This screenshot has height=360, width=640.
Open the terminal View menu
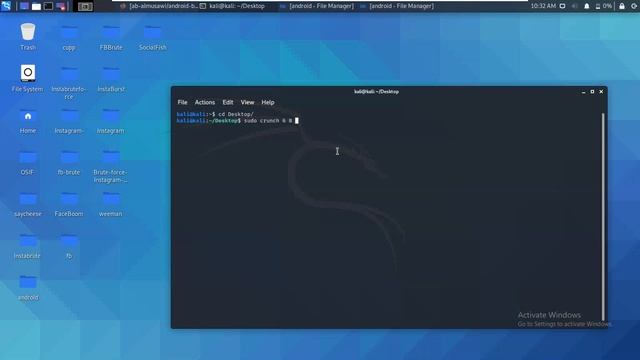(247, 102)
